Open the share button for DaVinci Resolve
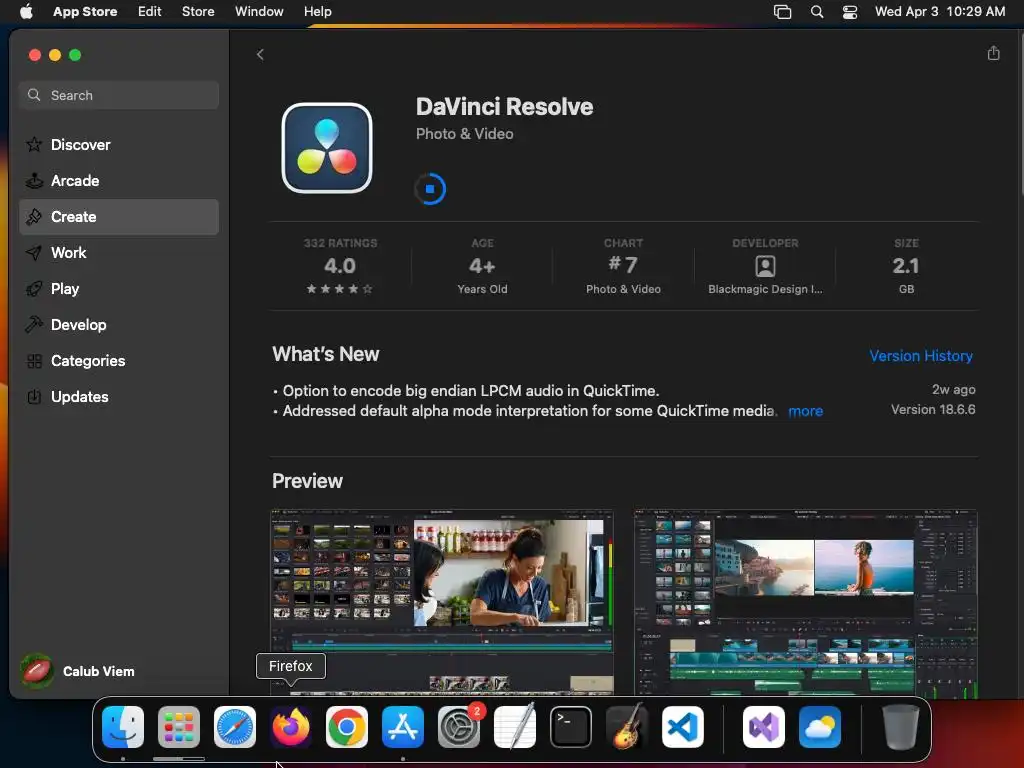Screen dimensions: 1024x768 993,53
